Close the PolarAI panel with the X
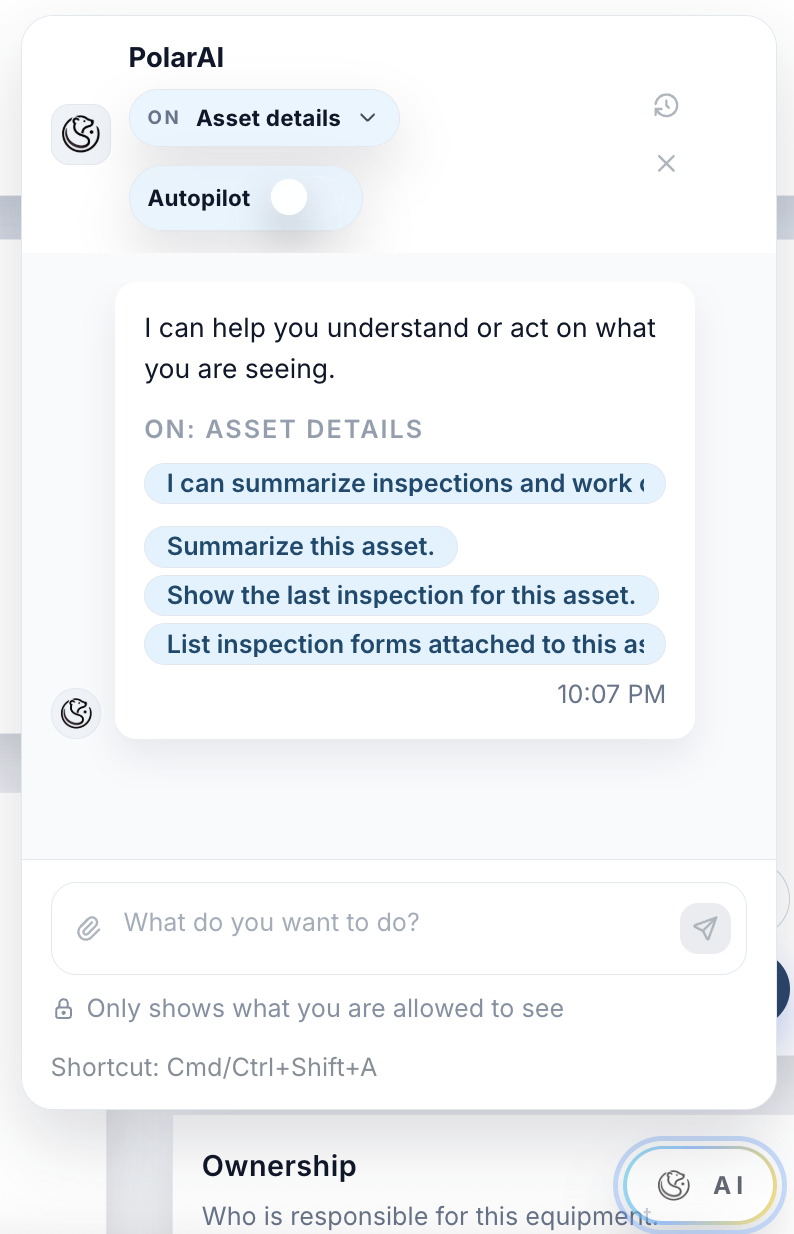 pyautogui.click(x=666, y=163)
